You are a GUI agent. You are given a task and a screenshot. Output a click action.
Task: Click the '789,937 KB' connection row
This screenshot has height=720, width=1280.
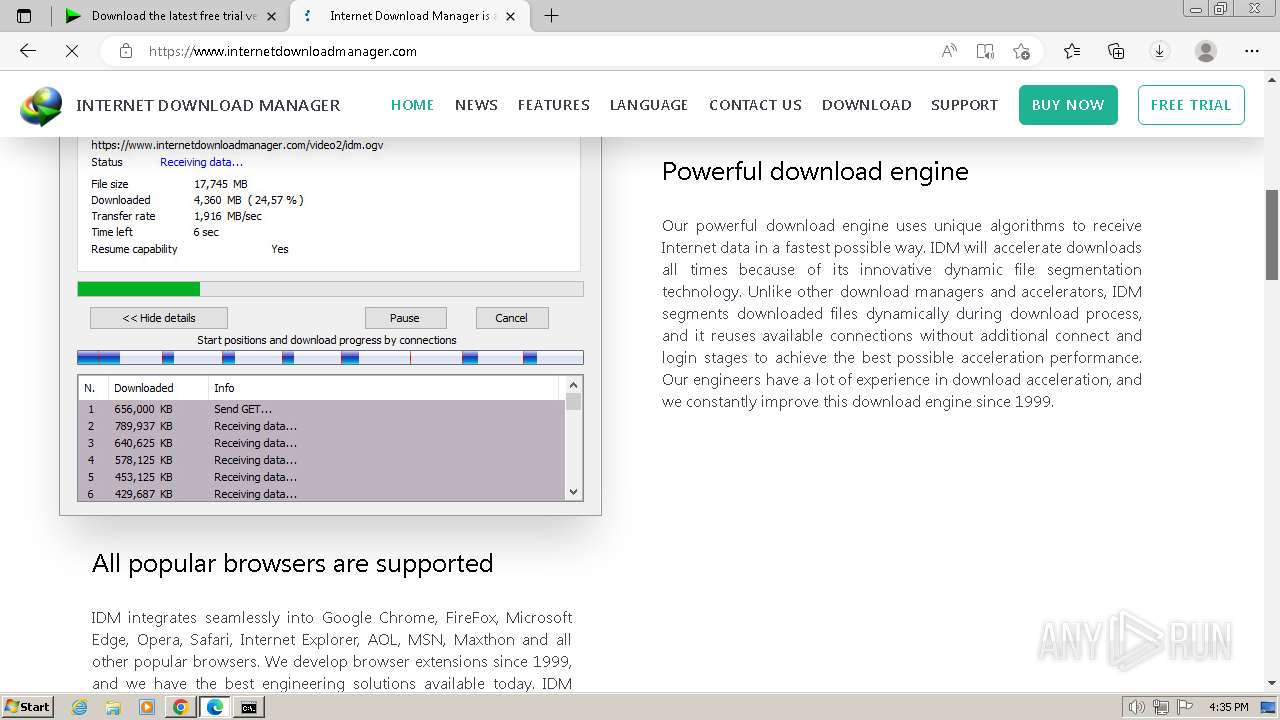(321, 426)
